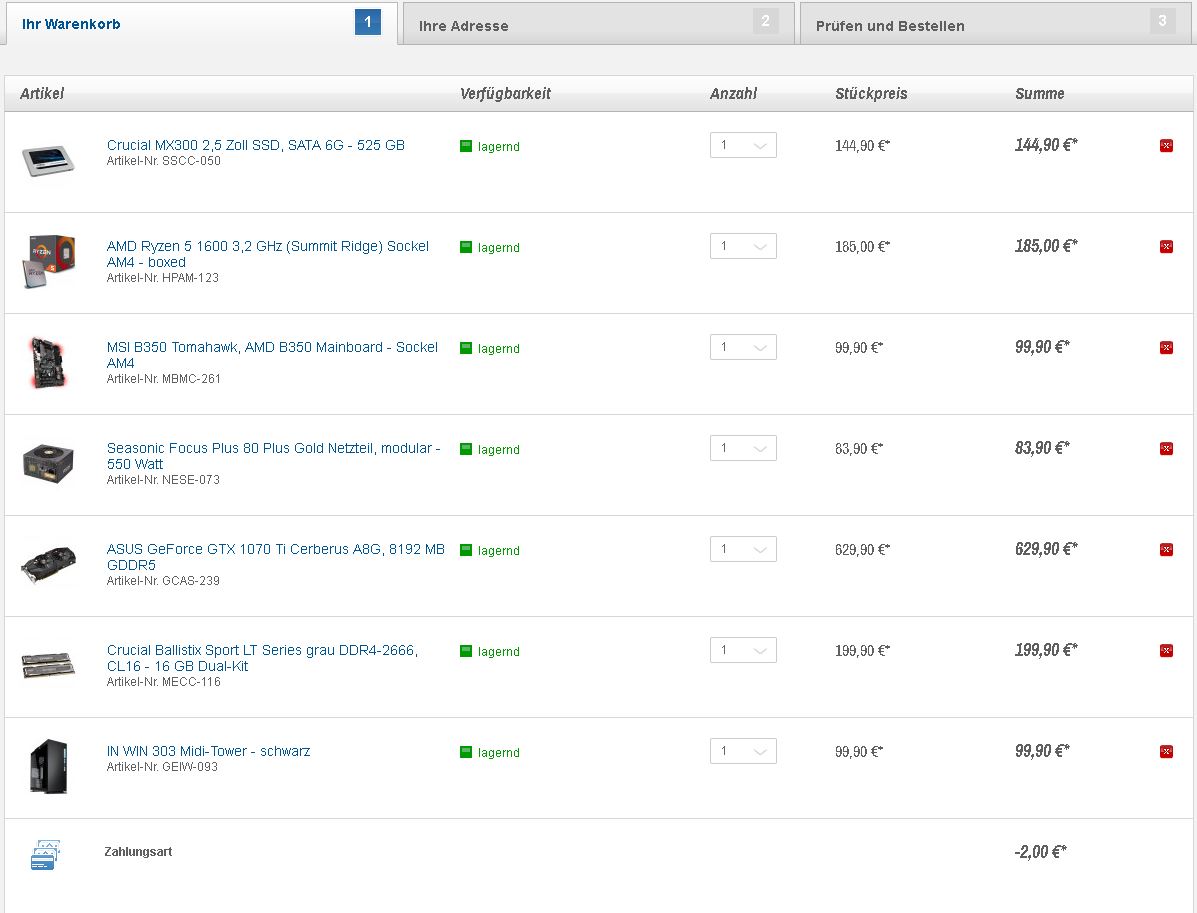The height and width of the screenshot is (913, 1197).
Task: Click the green stock icon for AMD Ryzen
Action: 466,247
